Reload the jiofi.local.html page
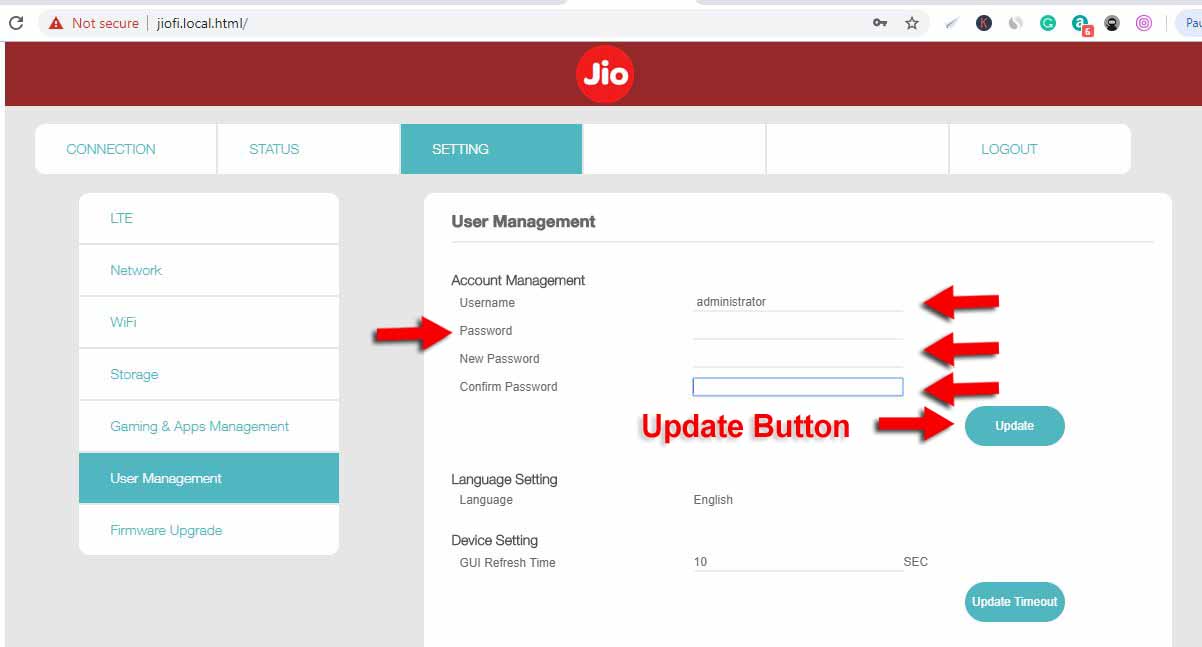 (17, 22)
